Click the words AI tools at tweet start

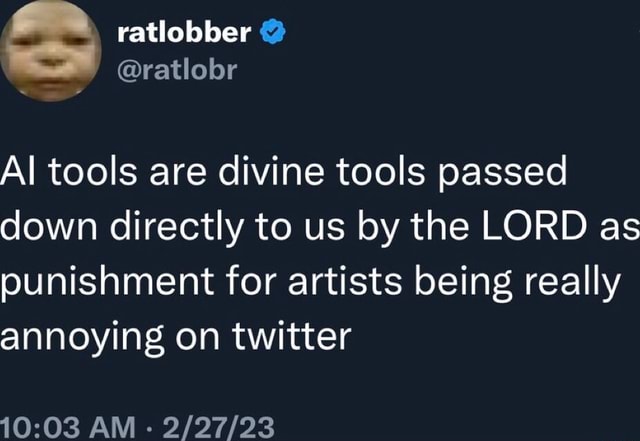coord(69,171)
